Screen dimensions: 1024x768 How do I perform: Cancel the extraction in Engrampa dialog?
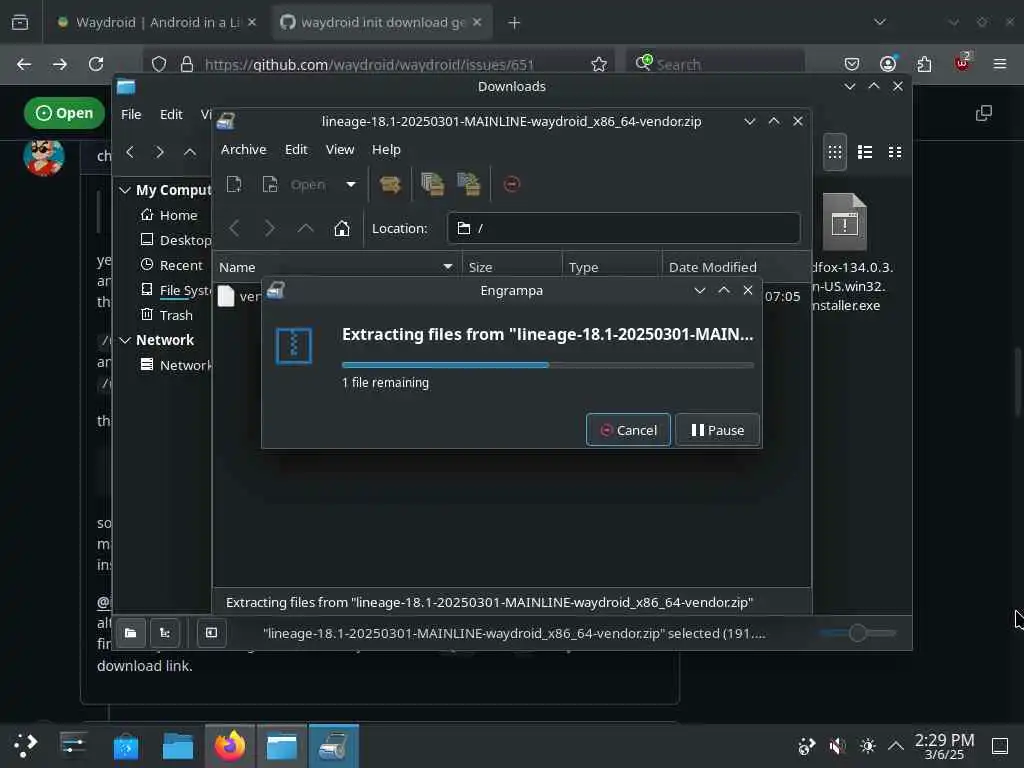tap(628, 430)
